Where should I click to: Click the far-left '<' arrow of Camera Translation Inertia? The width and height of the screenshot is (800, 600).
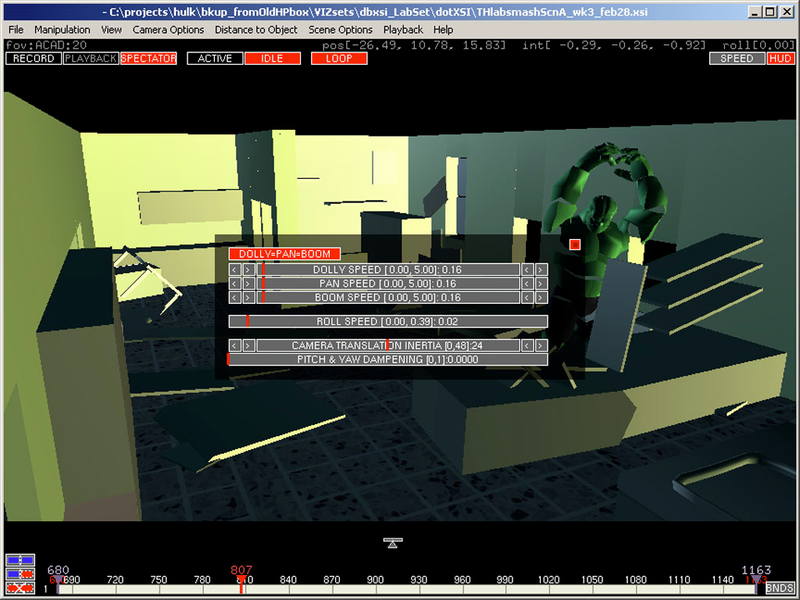pos(235,345)
